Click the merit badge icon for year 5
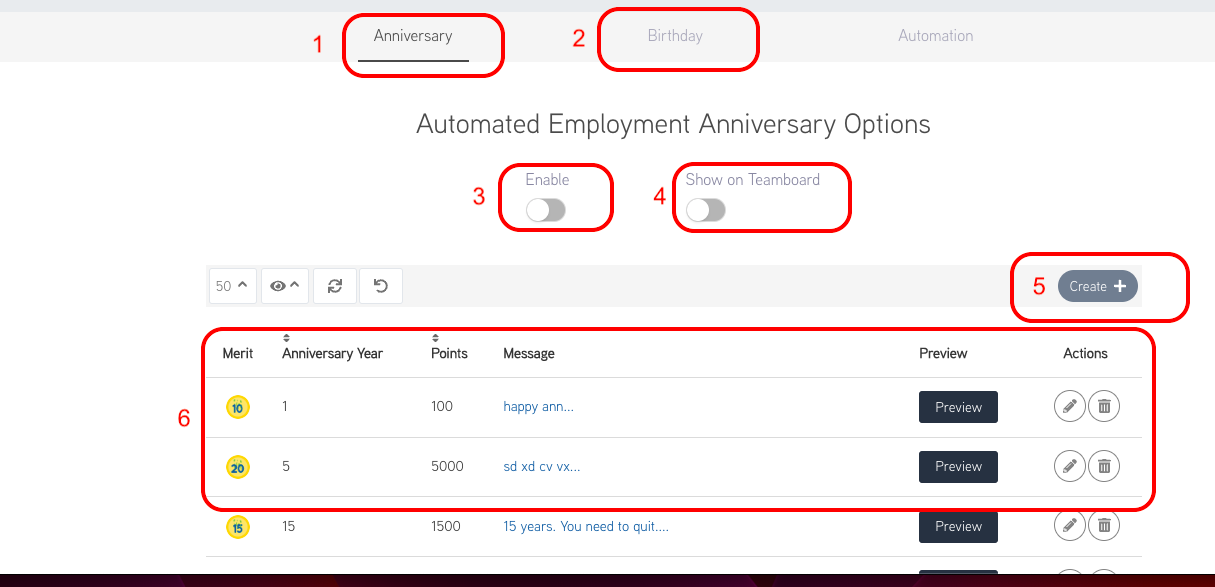 (x=238, y=466)
